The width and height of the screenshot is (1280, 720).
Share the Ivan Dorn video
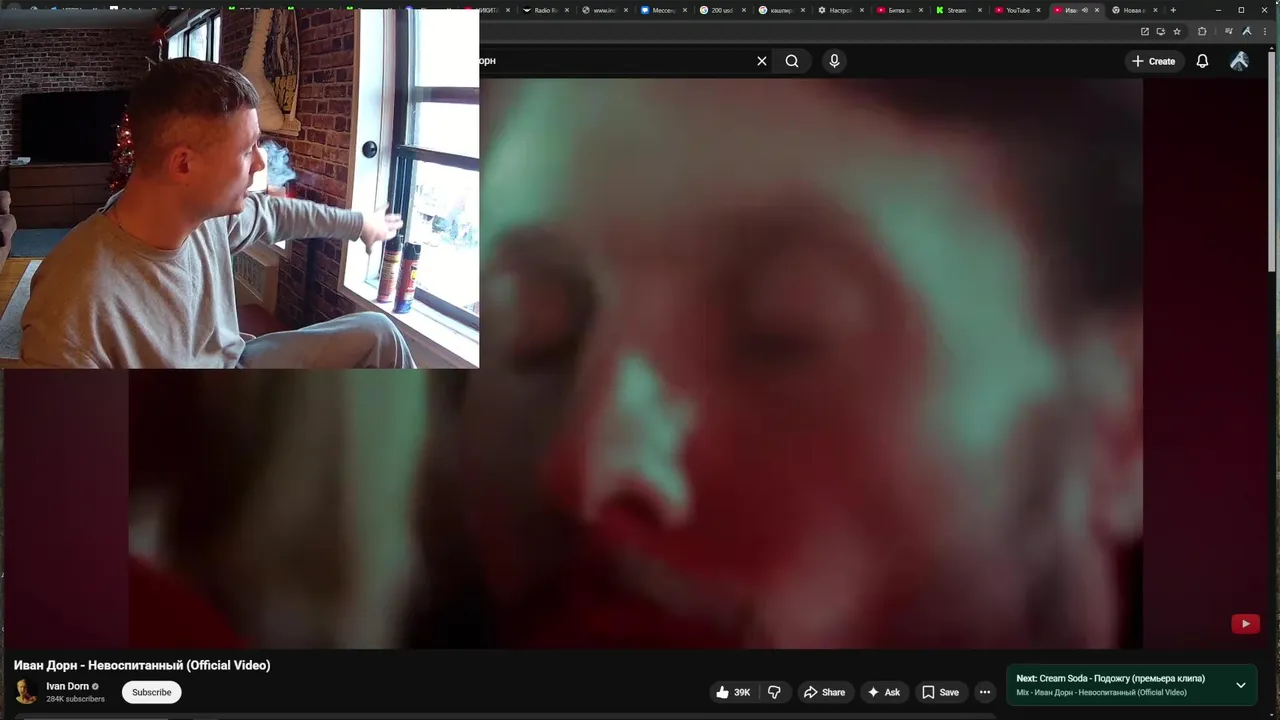coord(825,692)
